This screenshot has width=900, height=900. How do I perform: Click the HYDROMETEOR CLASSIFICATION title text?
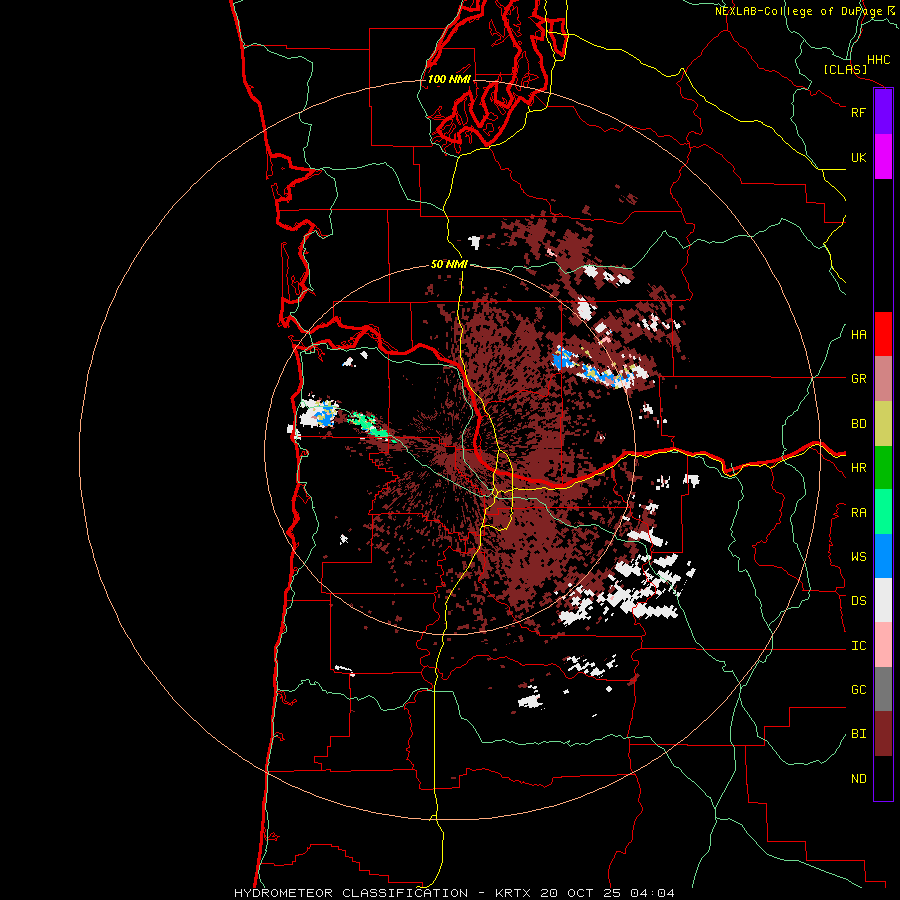[351, 893]
